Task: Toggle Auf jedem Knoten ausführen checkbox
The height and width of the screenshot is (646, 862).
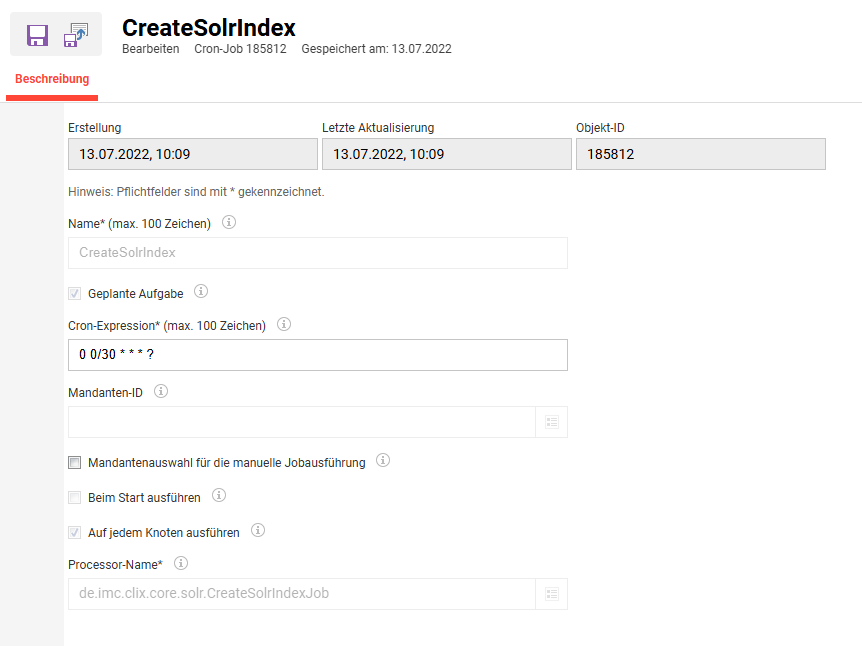Action: (74, 533)
